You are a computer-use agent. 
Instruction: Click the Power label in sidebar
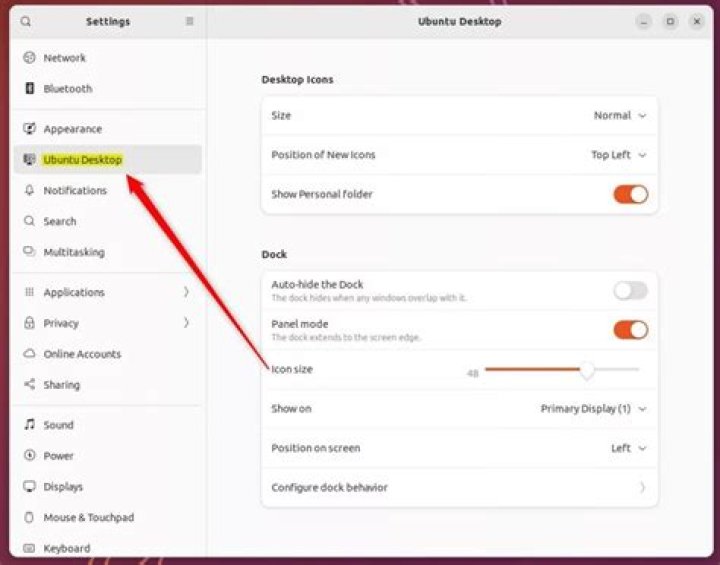click(58, 456)
